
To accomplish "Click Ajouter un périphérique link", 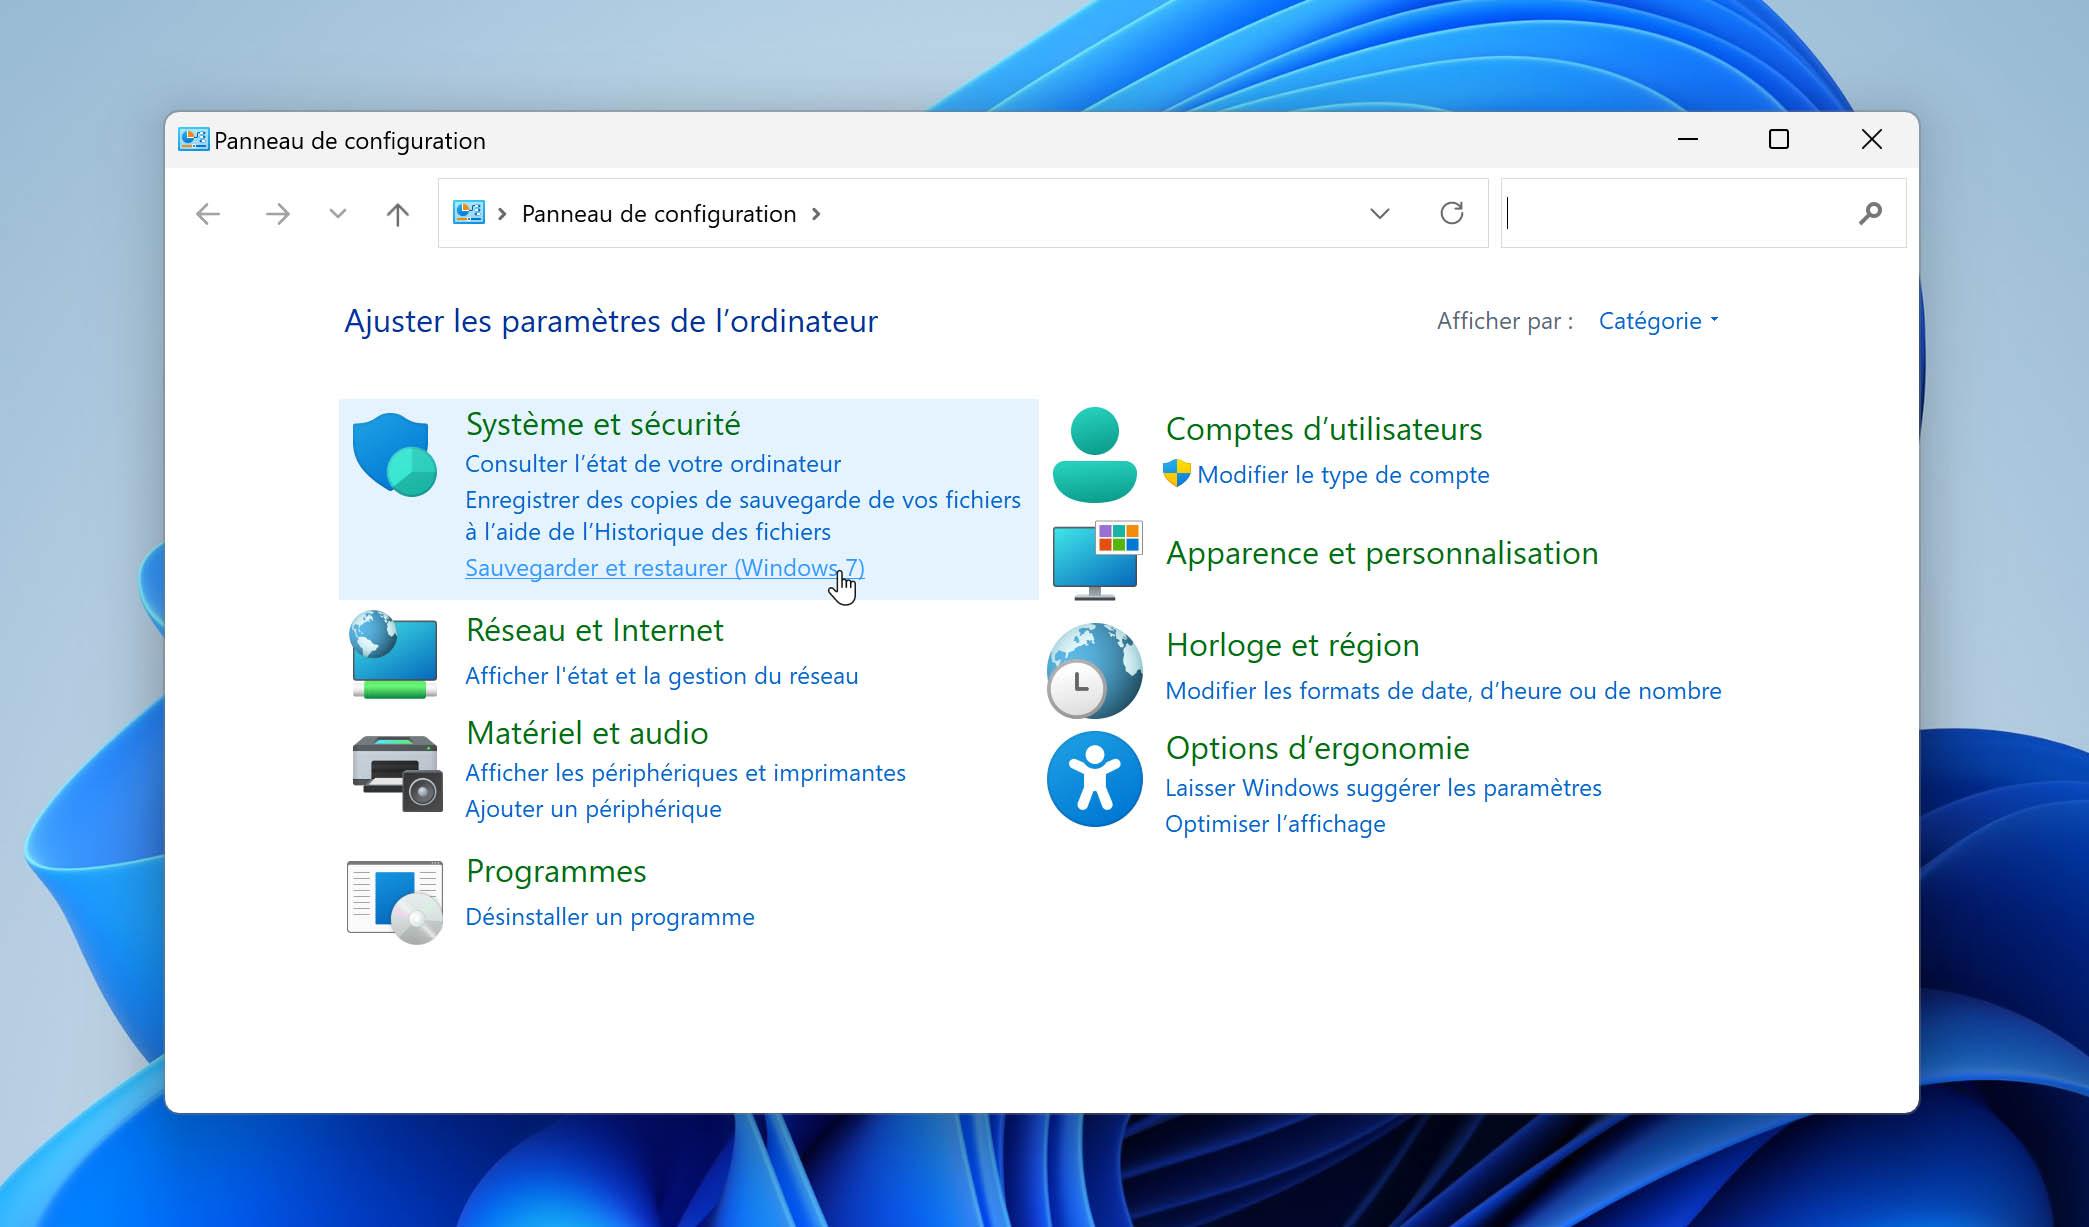I will [593, 809].
